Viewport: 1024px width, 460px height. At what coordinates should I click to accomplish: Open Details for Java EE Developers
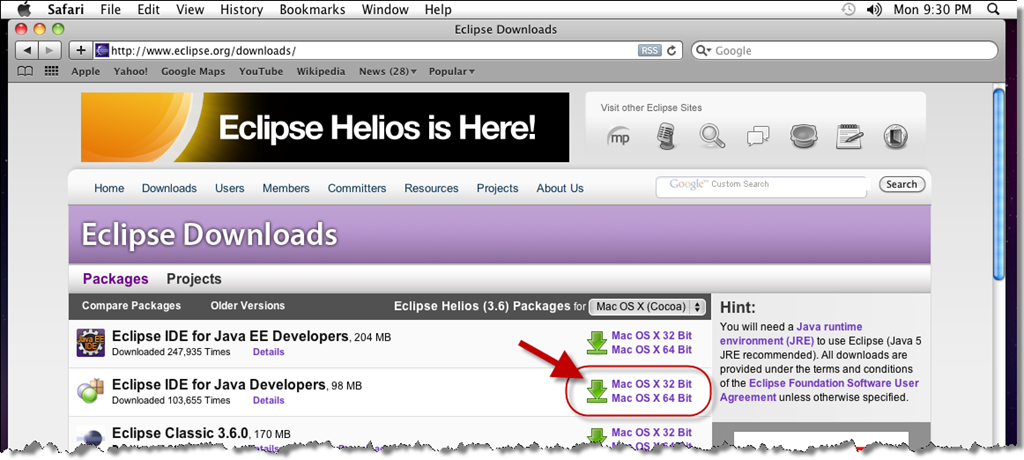[x=269, y=352]
